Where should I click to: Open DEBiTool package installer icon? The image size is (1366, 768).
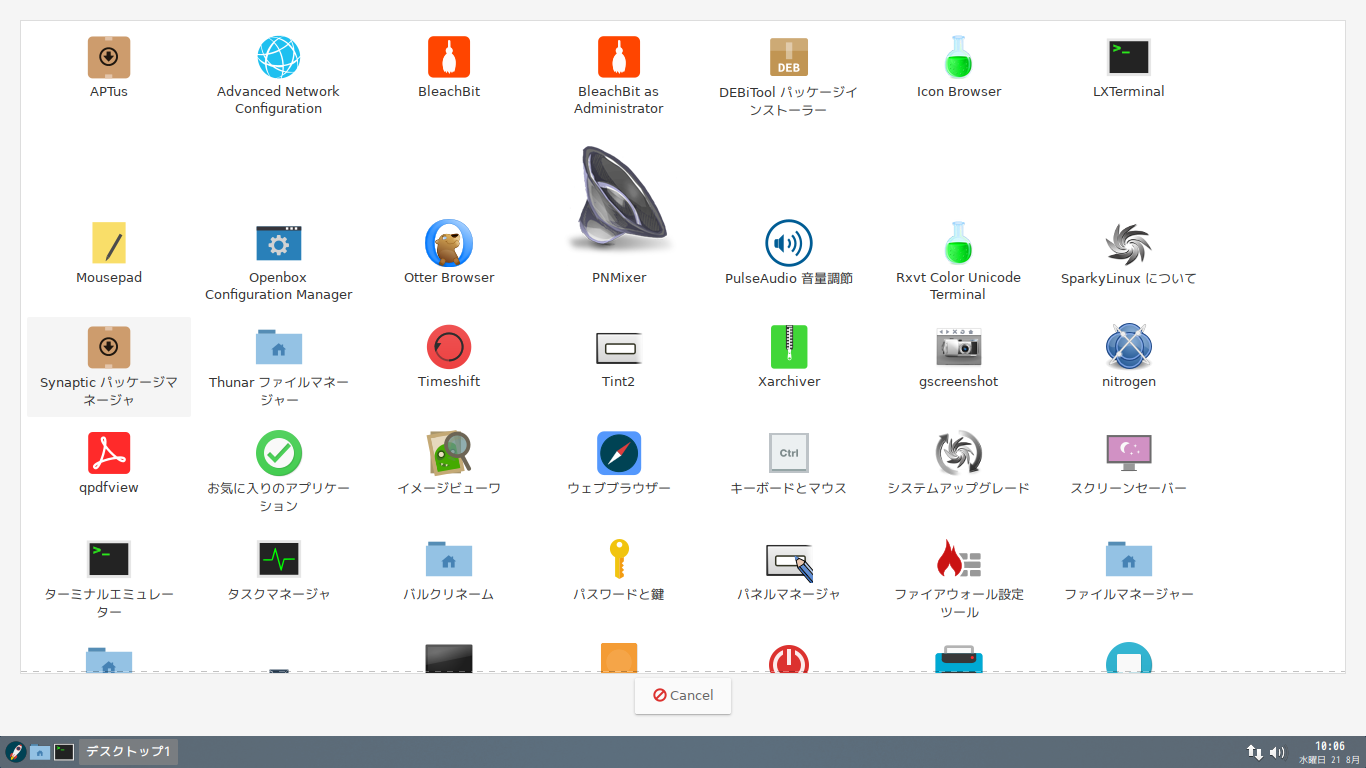point(789,57)
